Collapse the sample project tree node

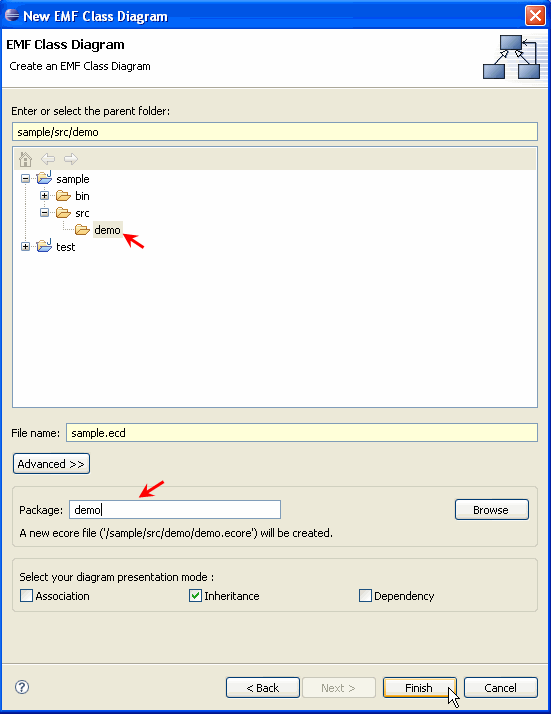pyautogui.click(x=26, y=178)
